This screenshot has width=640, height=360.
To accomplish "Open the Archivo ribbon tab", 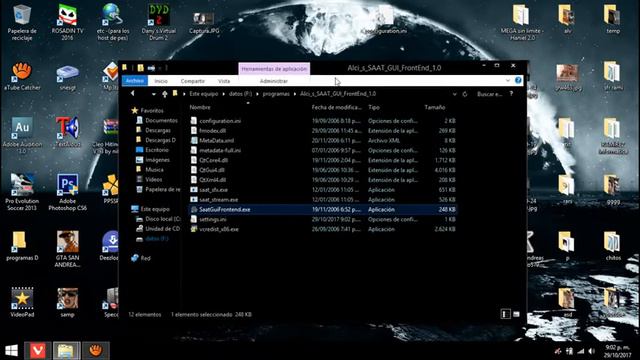I will 135,81.
